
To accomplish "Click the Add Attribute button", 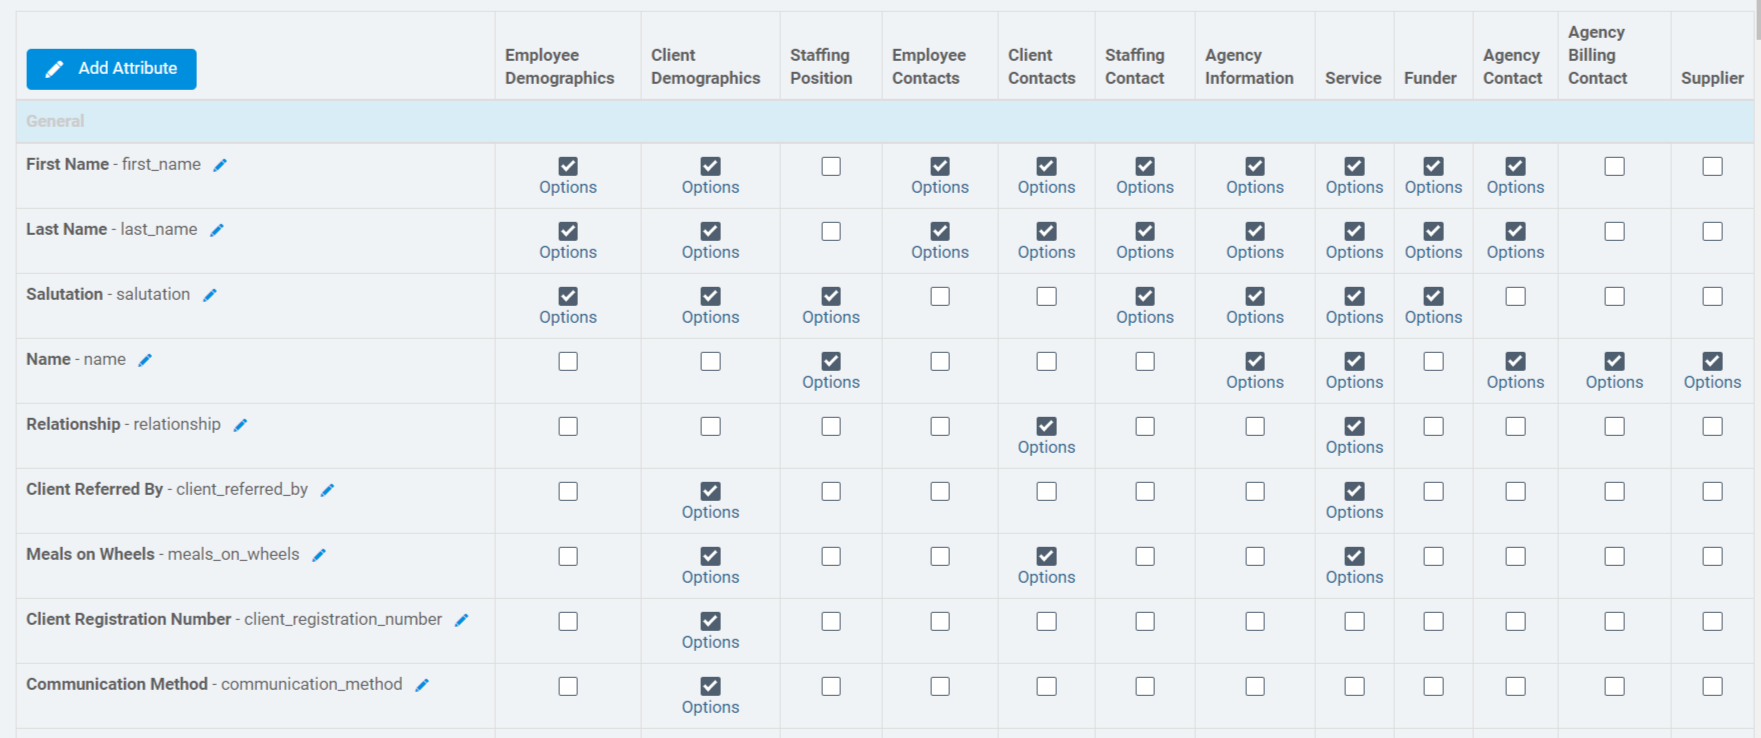I will [111, 69].
